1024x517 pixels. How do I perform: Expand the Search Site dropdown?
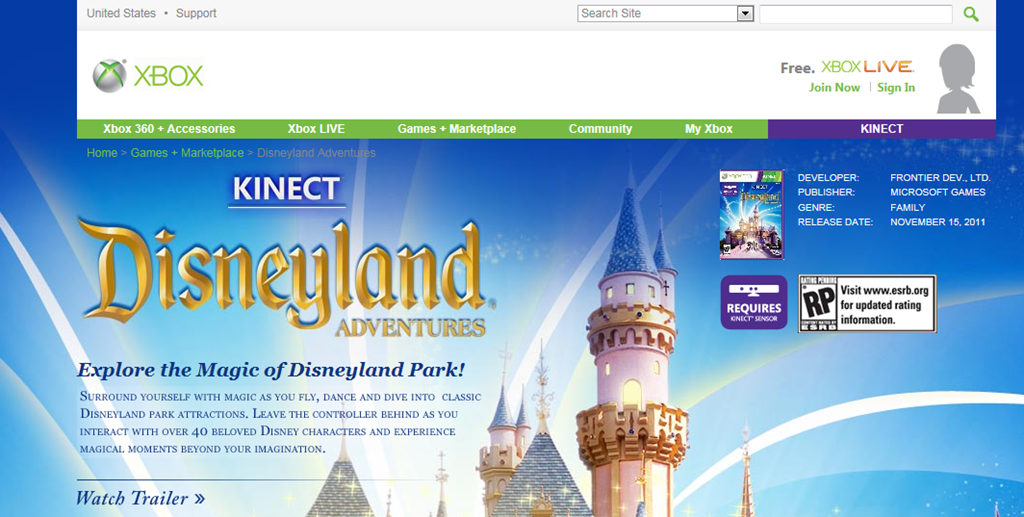pyautogui.click(x=745, y=14)
